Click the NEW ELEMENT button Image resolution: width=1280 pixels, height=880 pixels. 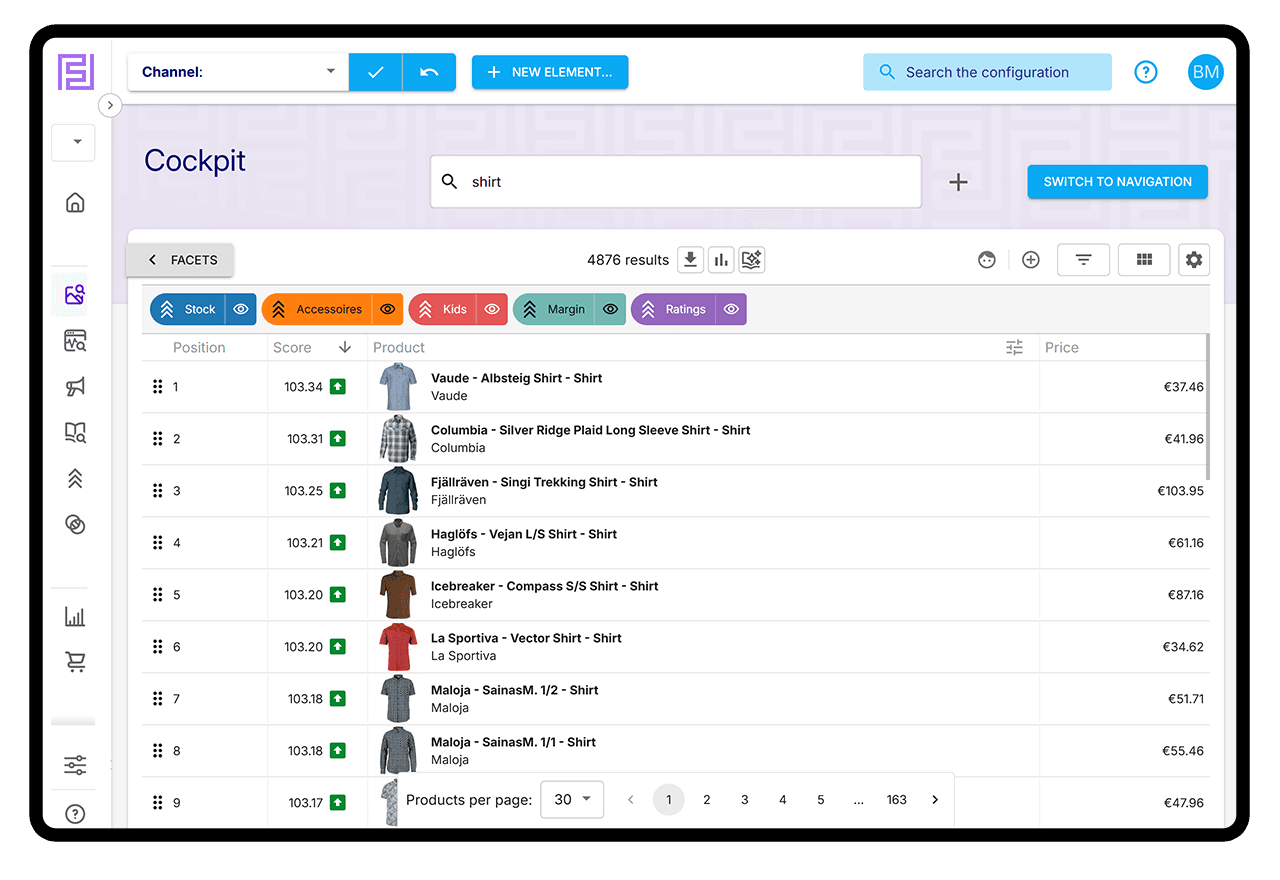point(550,72)
